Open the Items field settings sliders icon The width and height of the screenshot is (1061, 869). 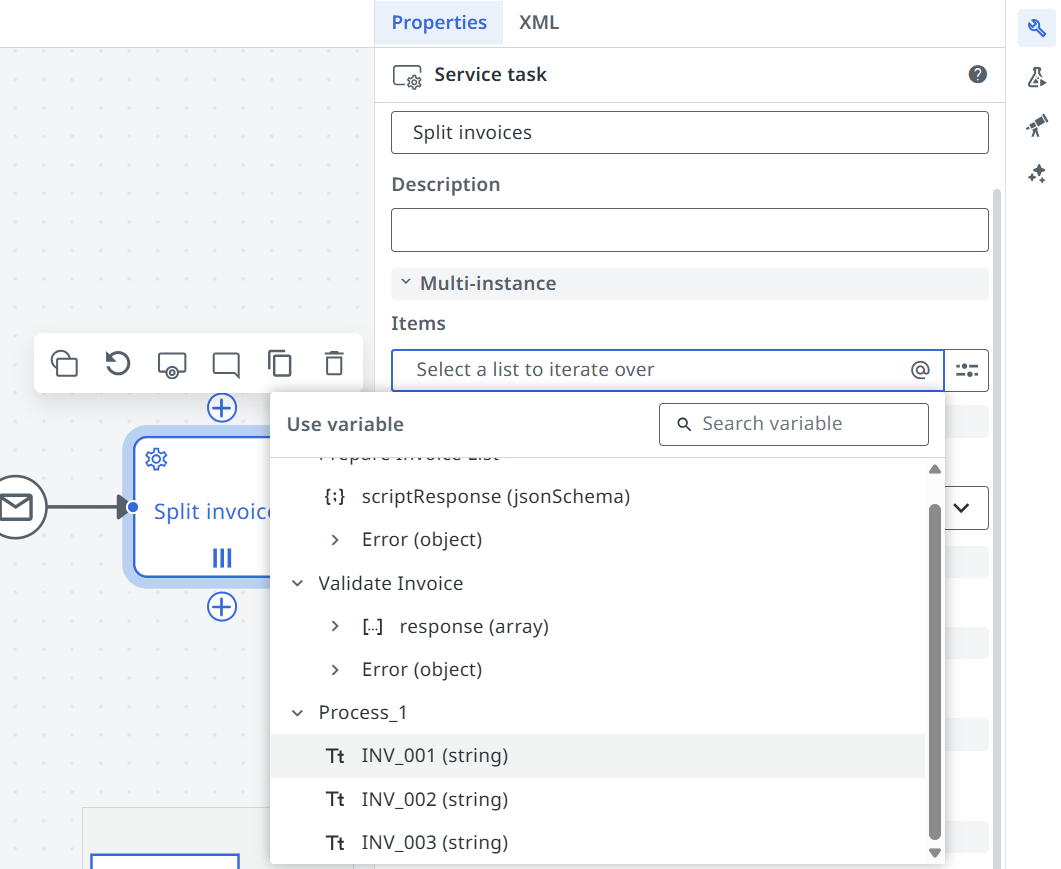(966, 370)
